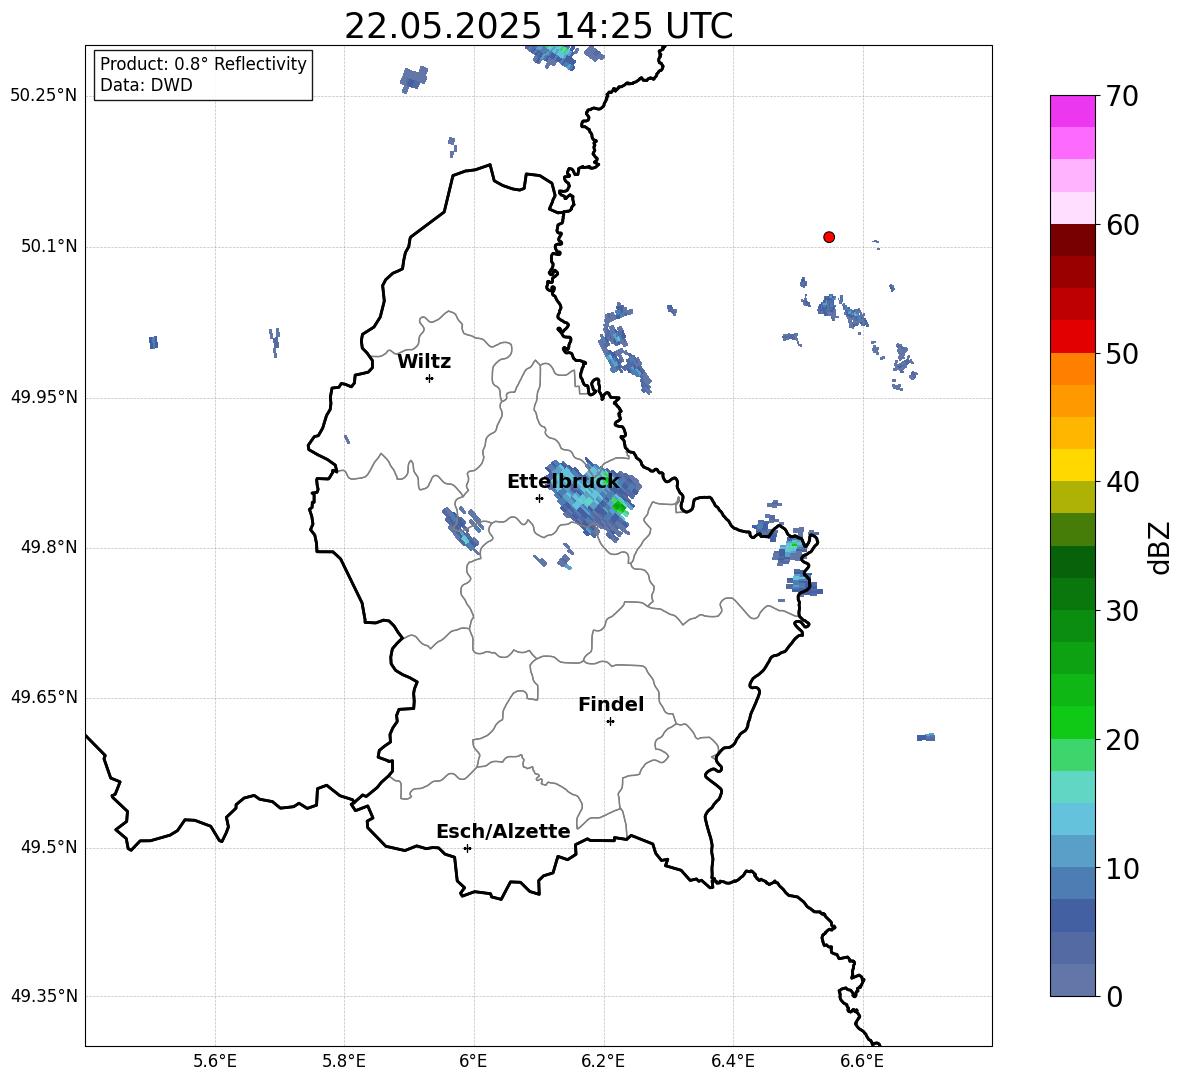Viewport: 1184px width, 1081px height.
Task: Click the Esch/Alzette location cross marker
Action: click(x=467, y=848)
